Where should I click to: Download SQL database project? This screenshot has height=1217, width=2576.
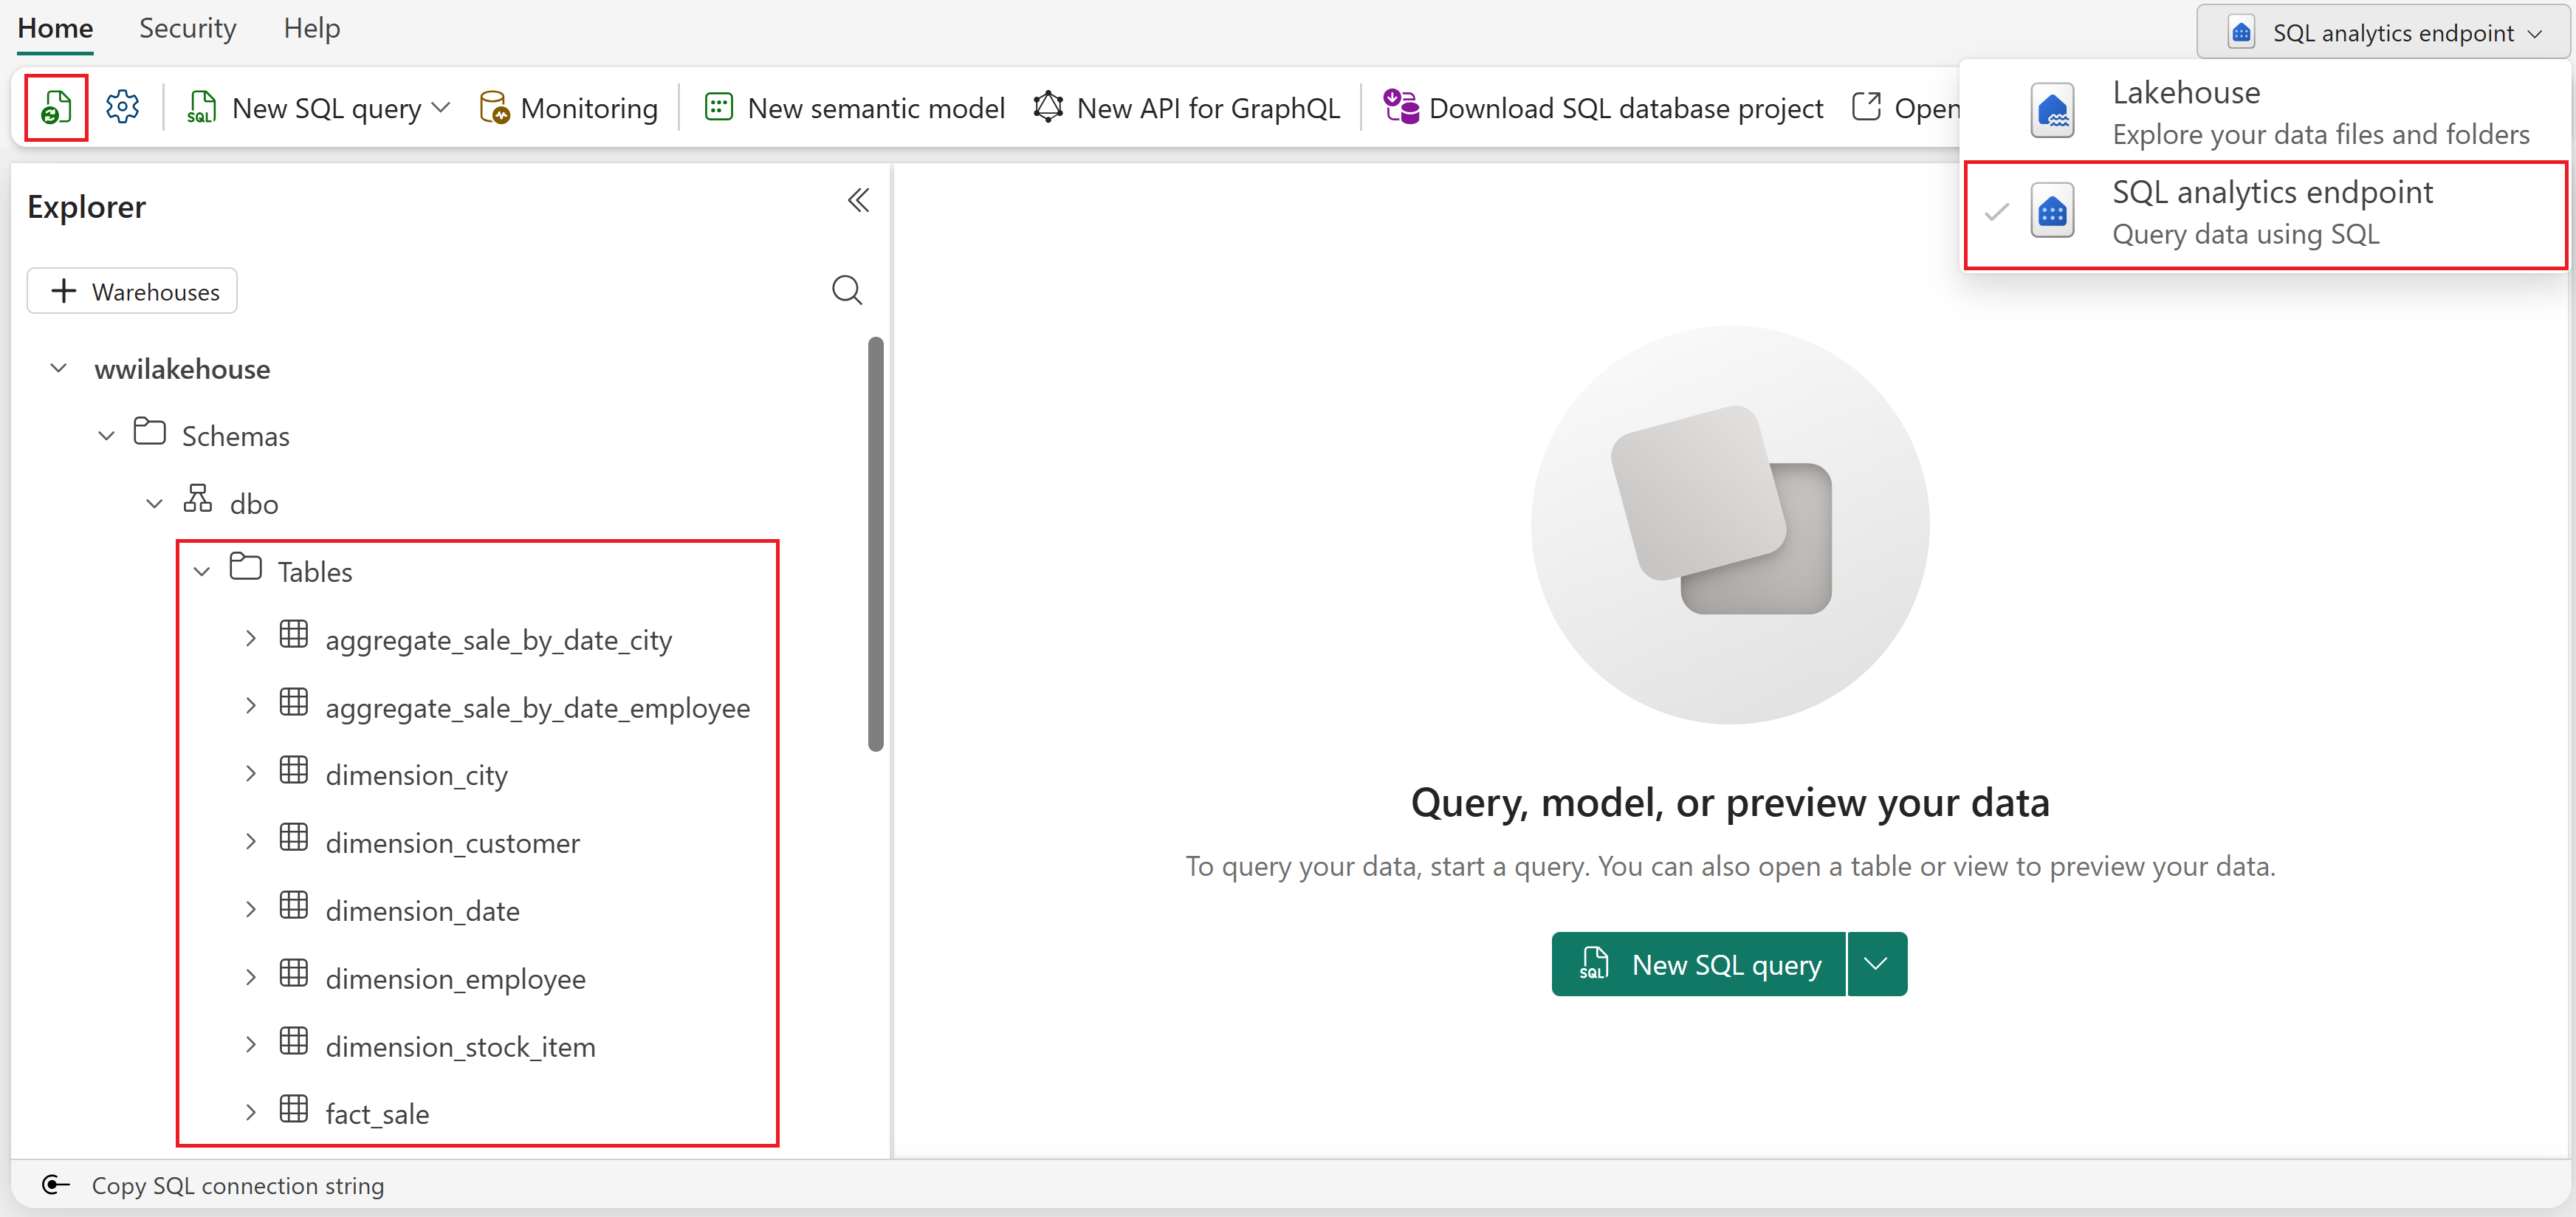coord(1603,108)
